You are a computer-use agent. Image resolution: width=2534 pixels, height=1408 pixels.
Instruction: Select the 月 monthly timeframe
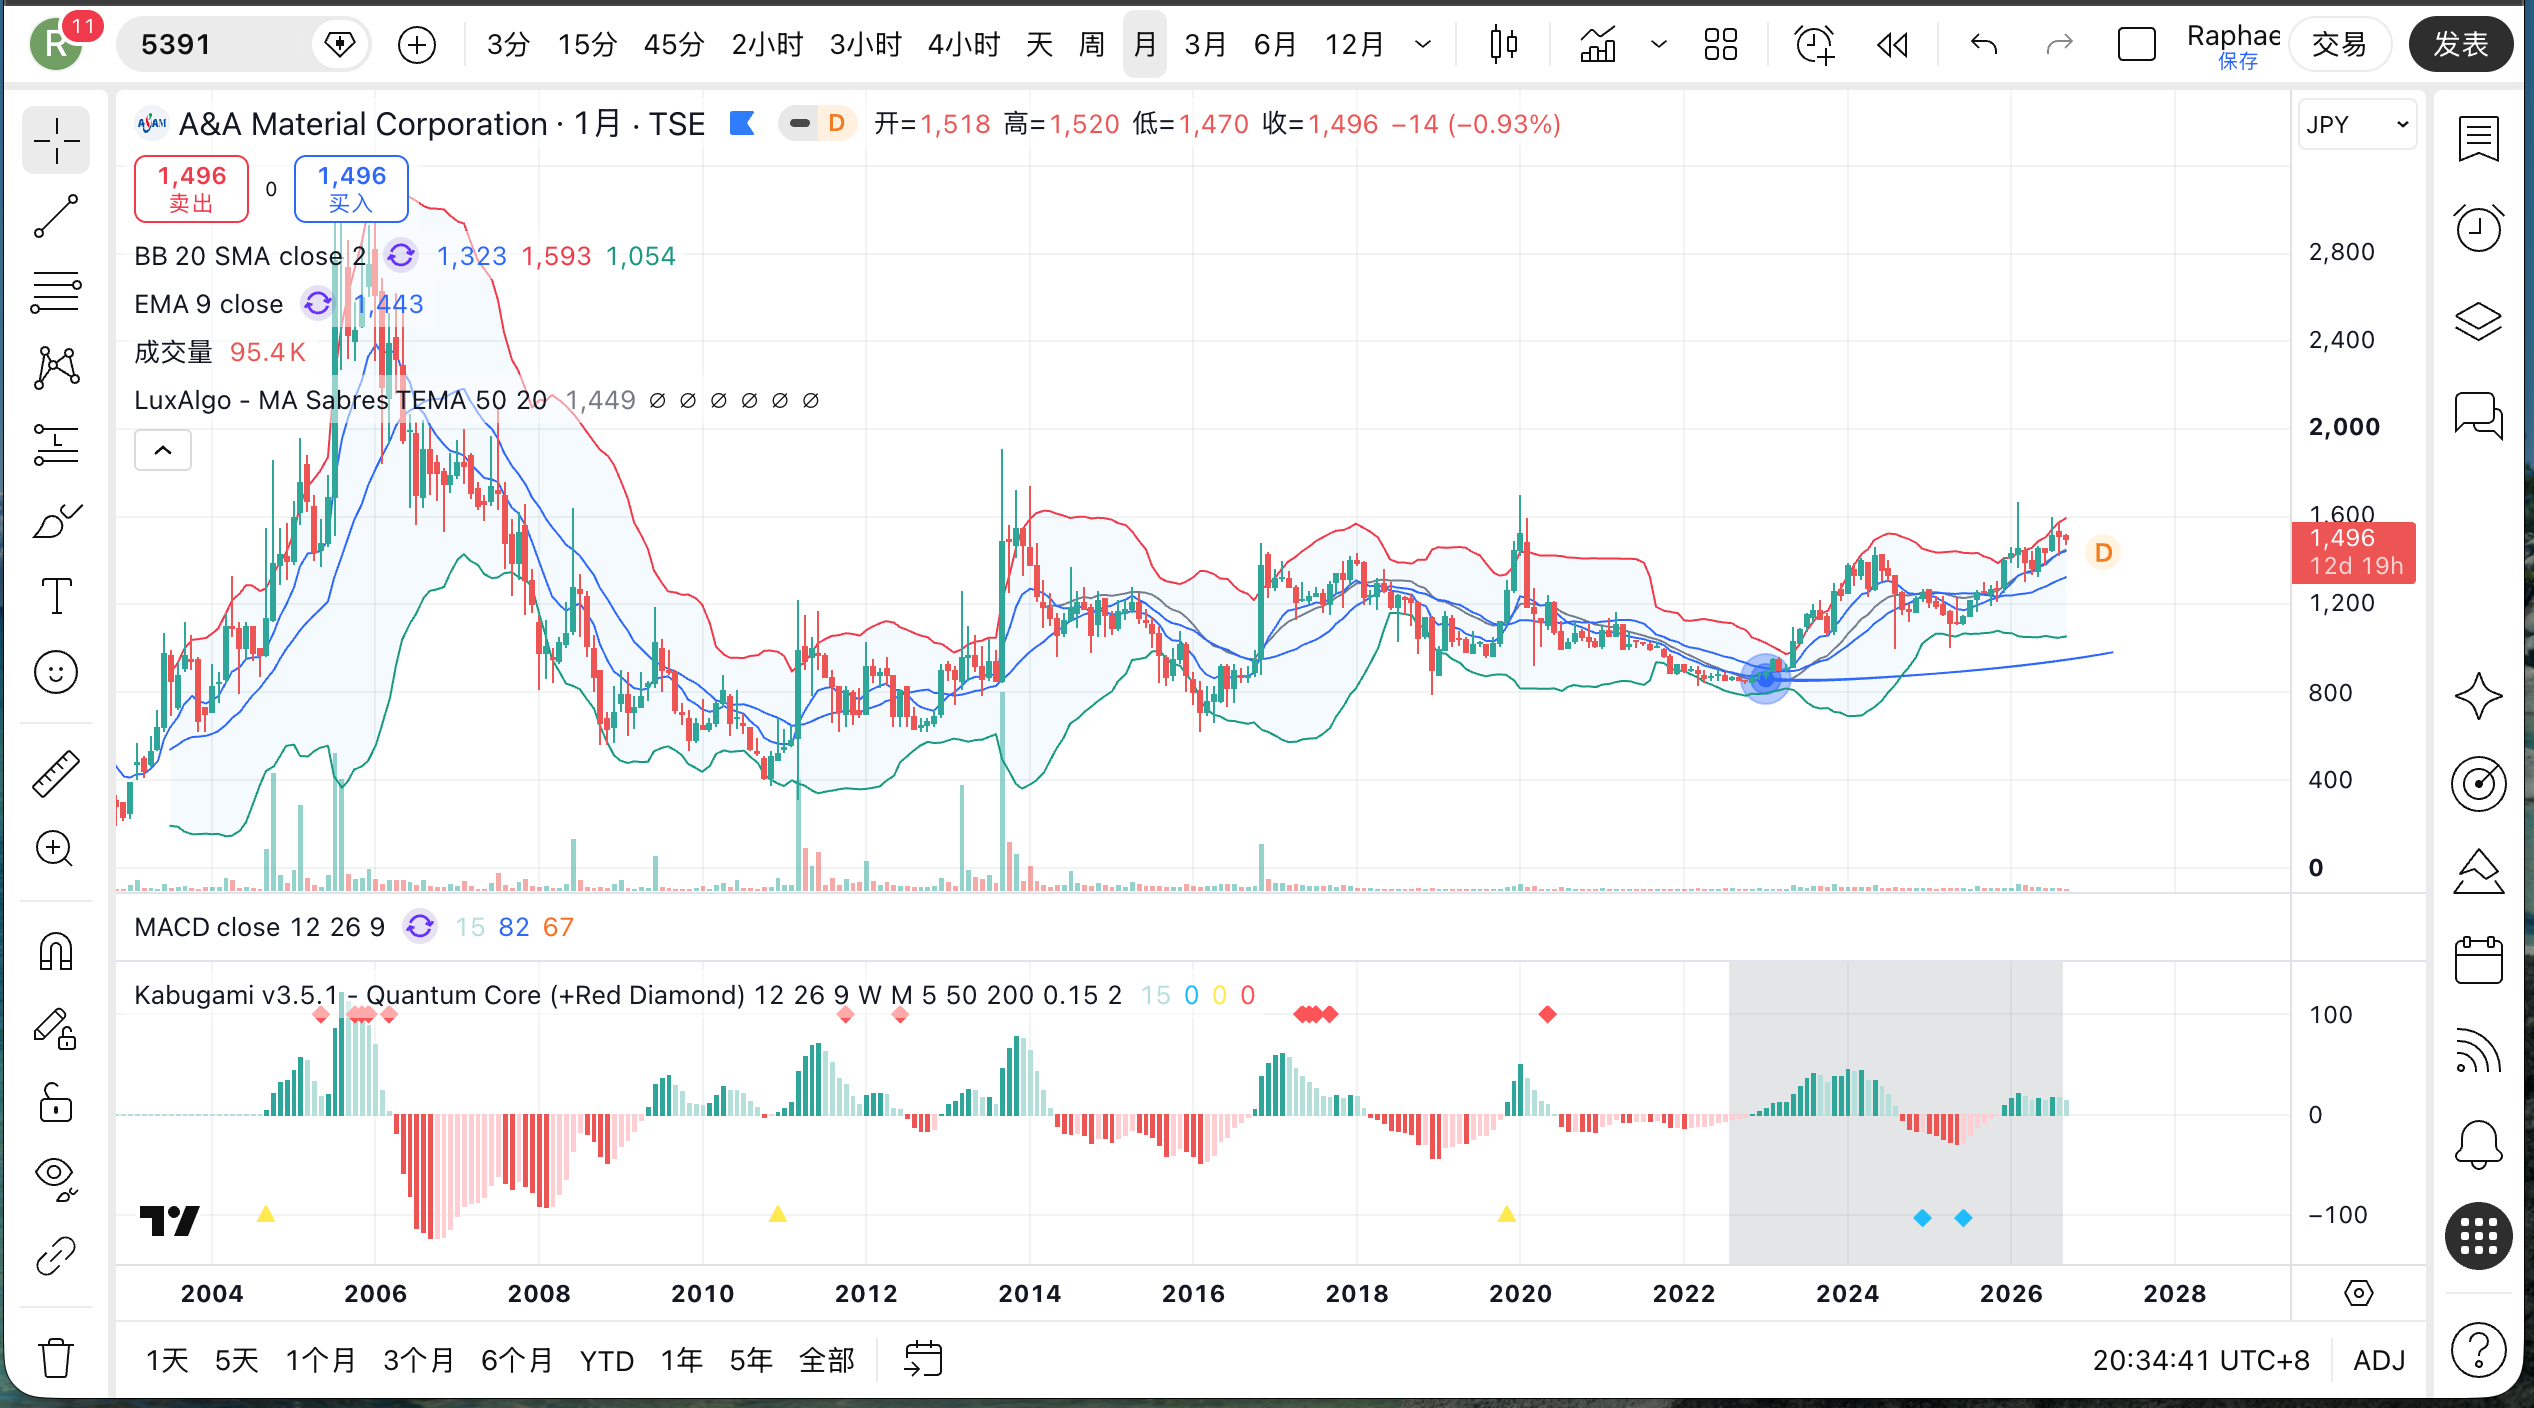pyautogui.click(x=1145, y=44)
